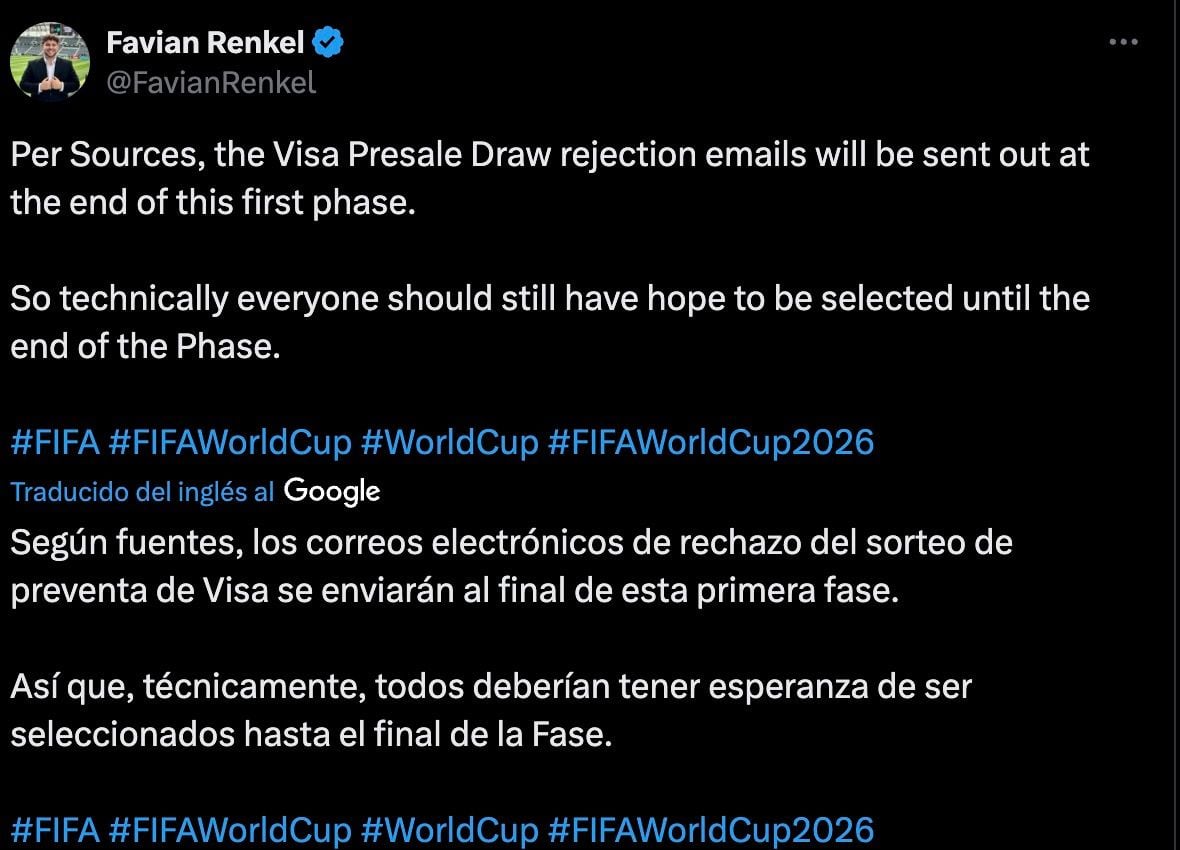
Task: Open #WorldCup hashtag in the Spanish translation
Action: point(449,830)
